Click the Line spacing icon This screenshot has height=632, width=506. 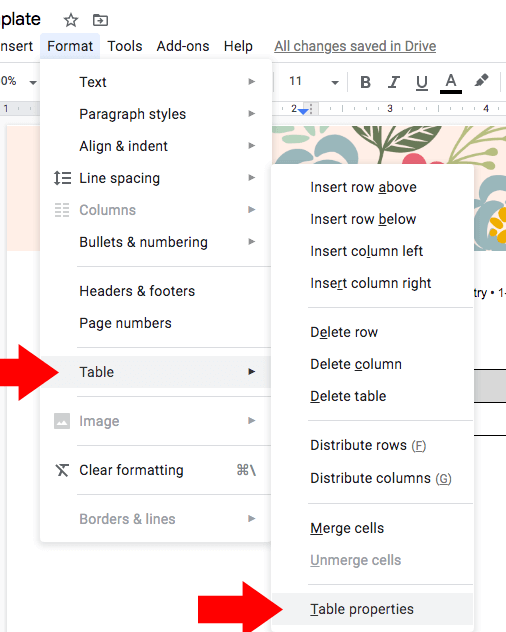click(x=62, y=178)
